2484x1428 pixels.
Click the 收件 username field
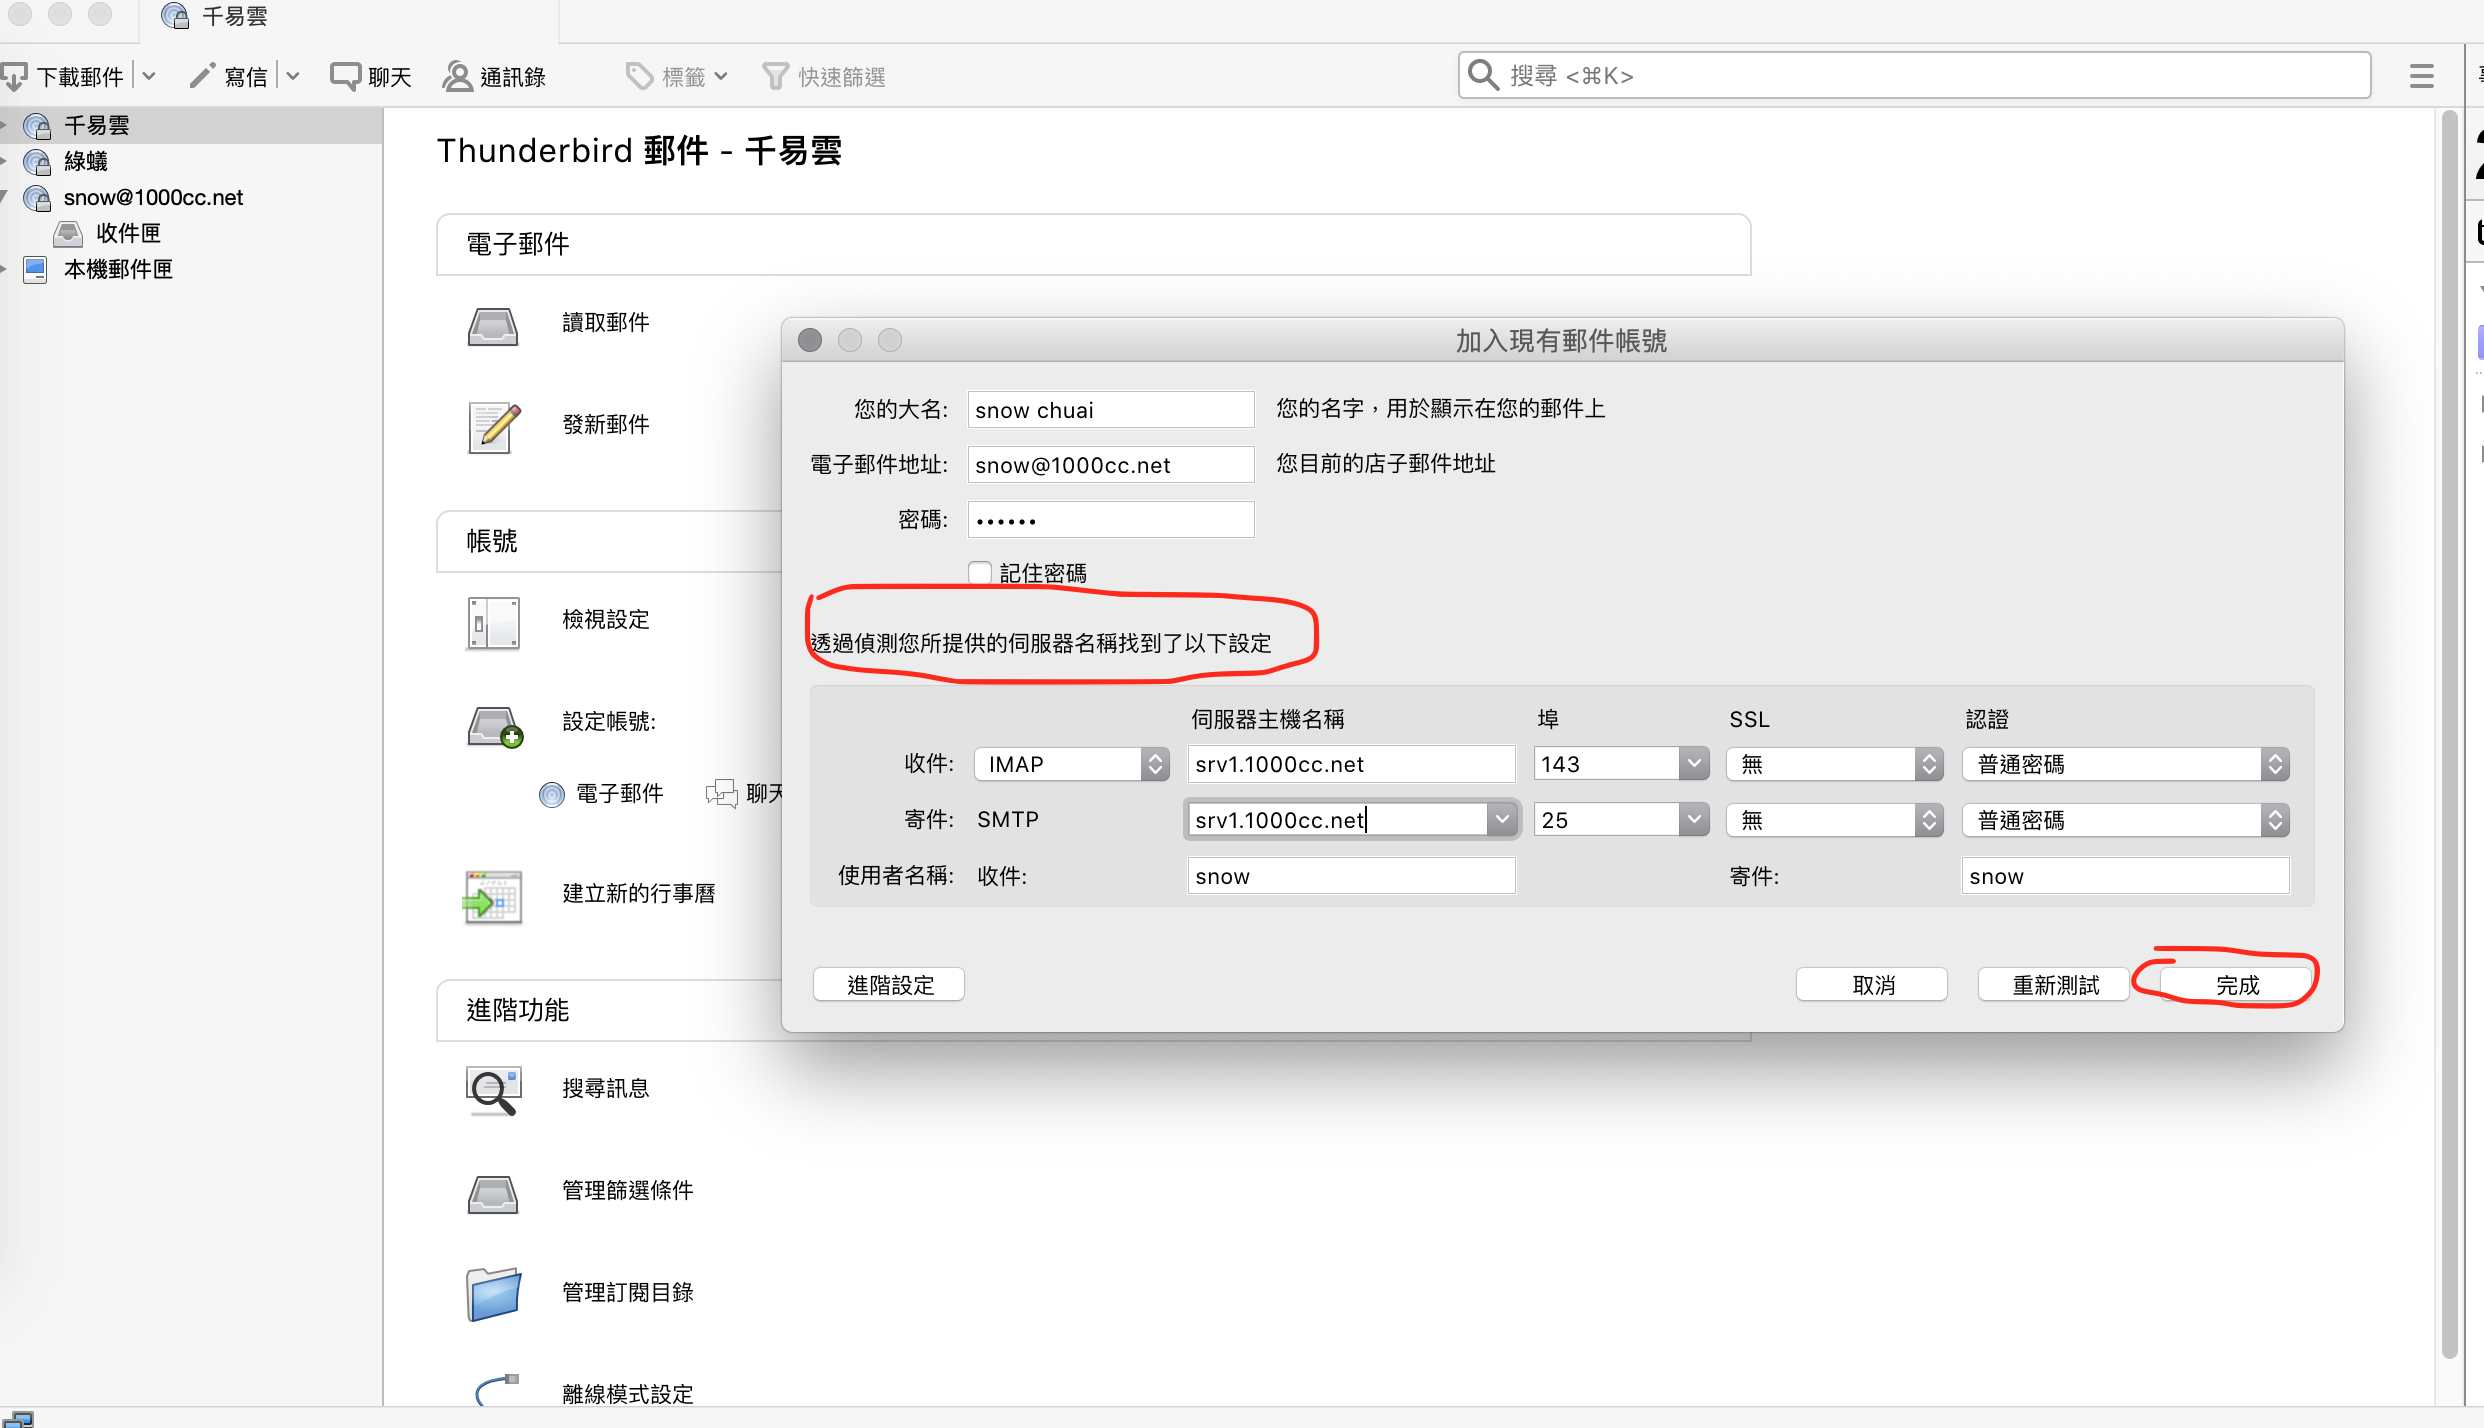(x=1351, y=876)
